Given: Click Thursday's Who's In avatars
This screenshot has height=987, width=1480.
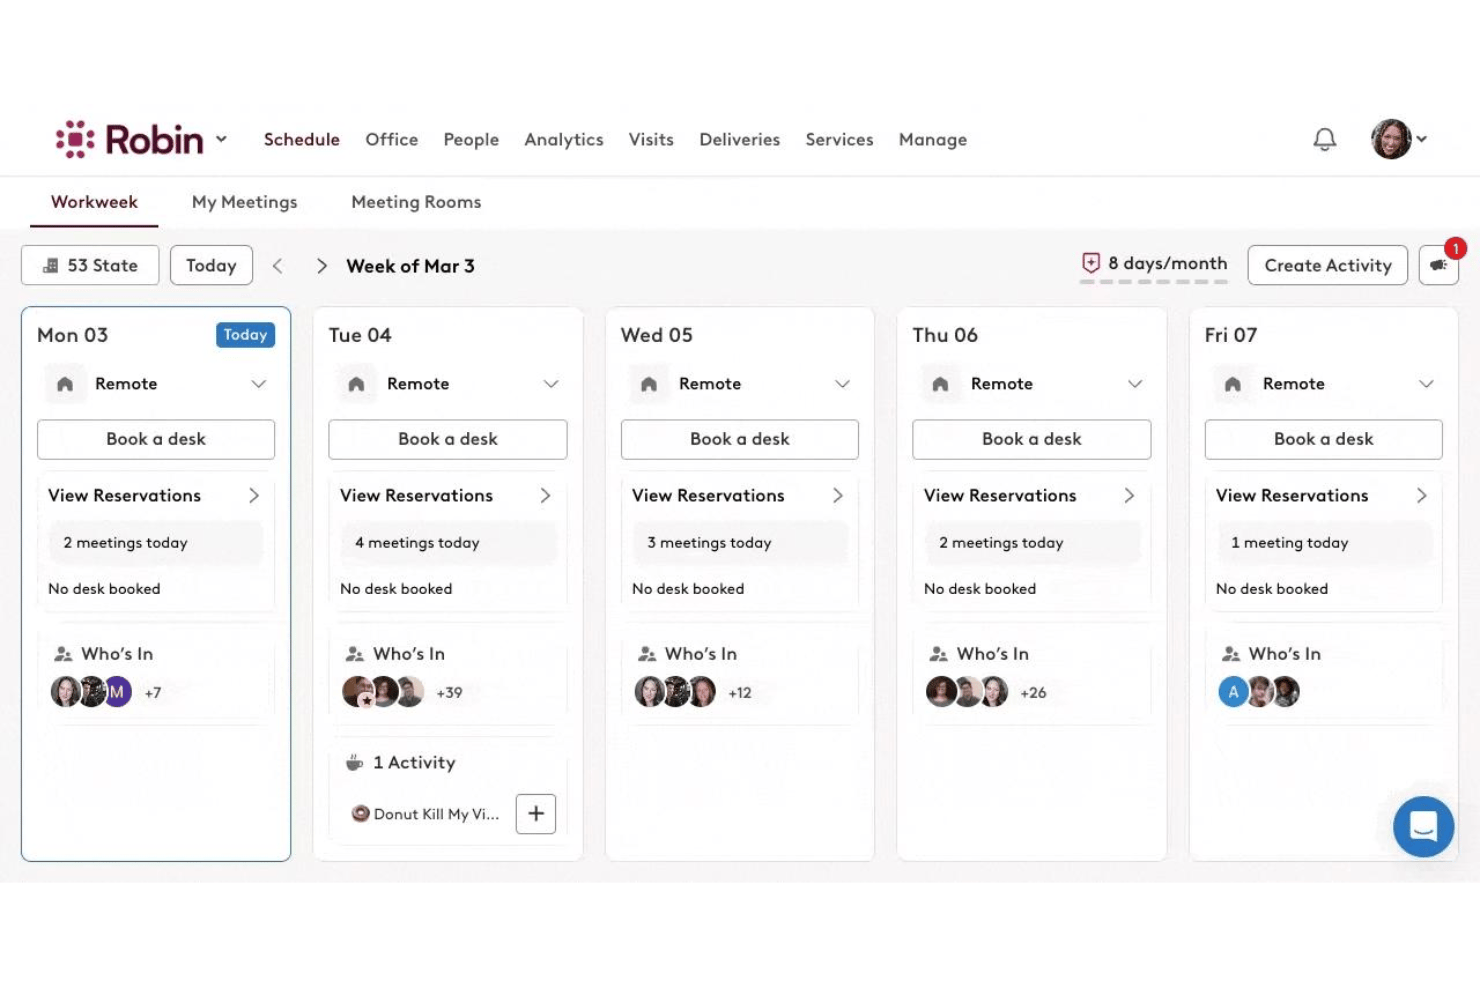Looking at the screenshot, I should [x=967, y=692].
